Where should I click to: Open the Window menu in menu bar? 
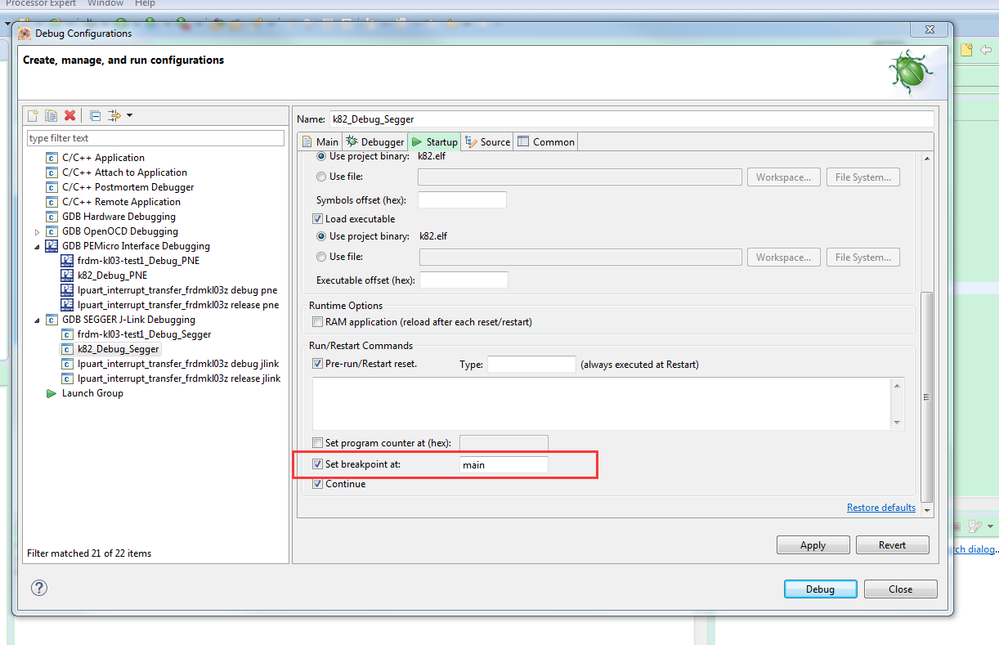pos(105,3)
